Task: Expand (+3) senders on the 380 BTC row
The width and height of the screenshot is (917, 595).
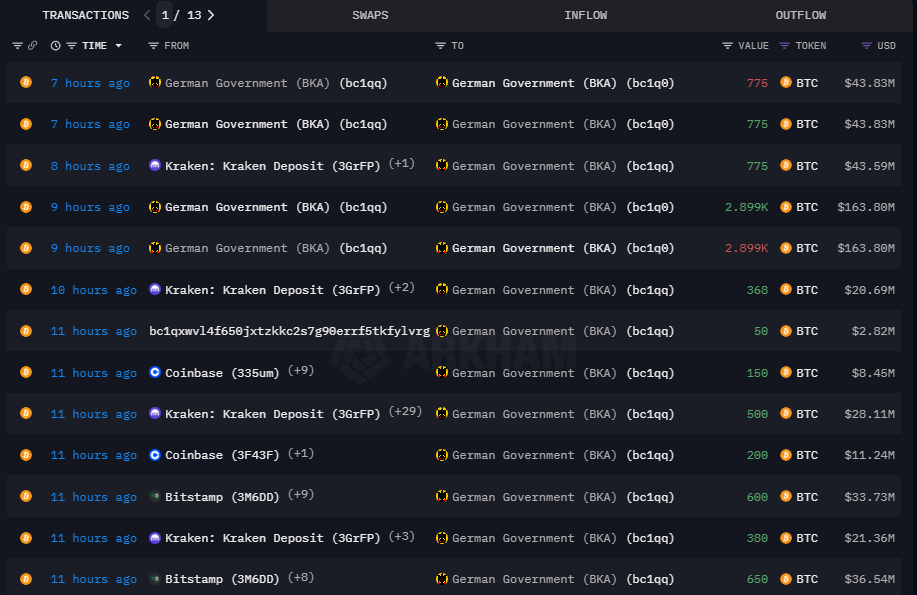Action: coord(402,536)
